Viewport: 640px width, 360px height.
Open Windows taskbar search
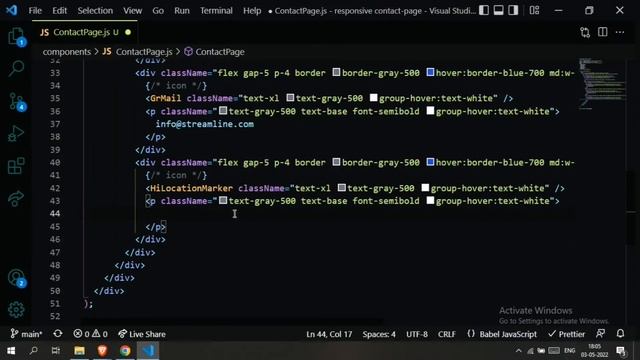pos(33,351)
